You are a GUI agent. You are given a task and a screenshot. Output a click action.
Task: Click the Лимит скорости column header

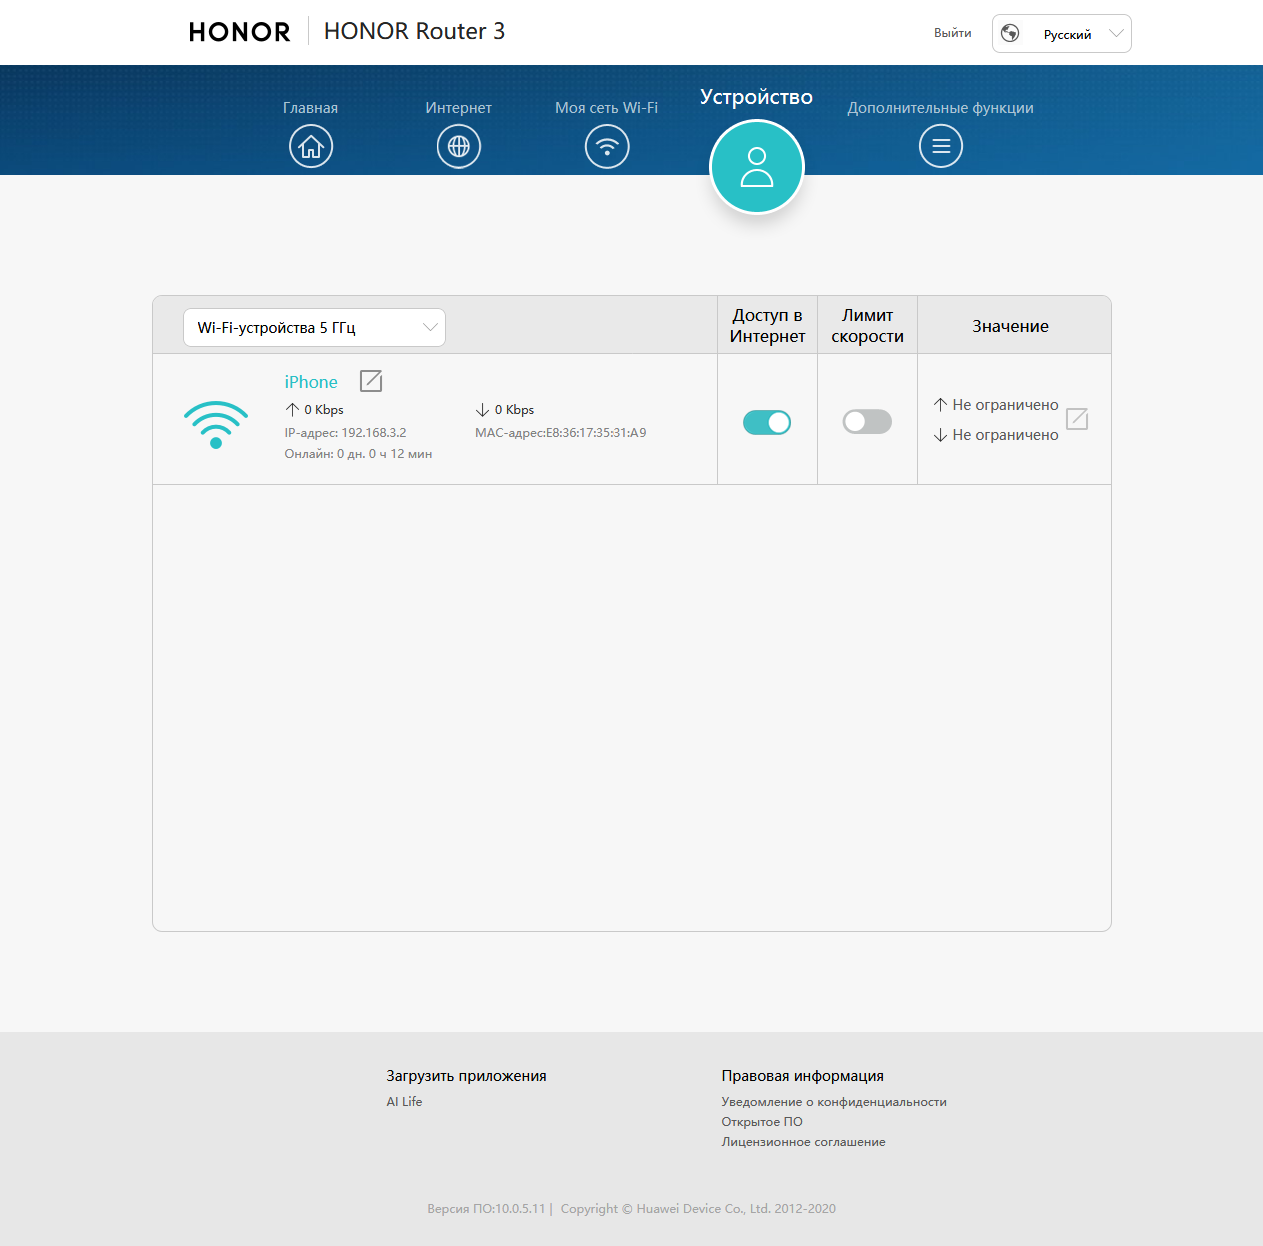867,326
